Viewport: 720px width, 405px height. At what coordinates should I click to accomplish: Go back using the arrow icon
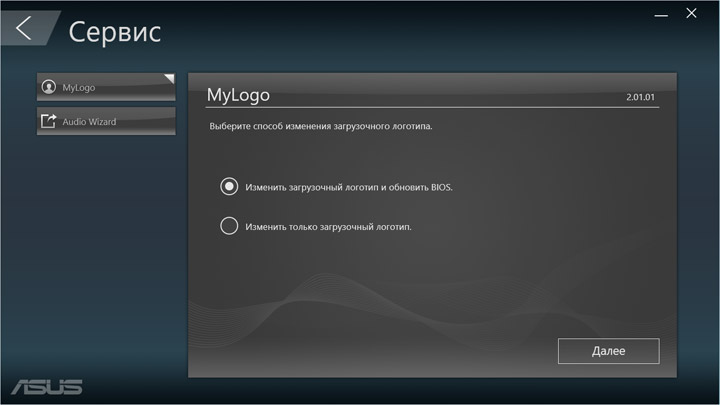coord(24,28)
